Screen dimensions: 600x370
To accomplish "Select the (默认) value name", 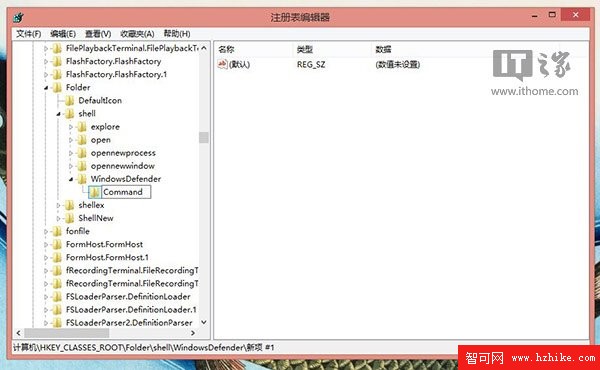I will 239,64.
